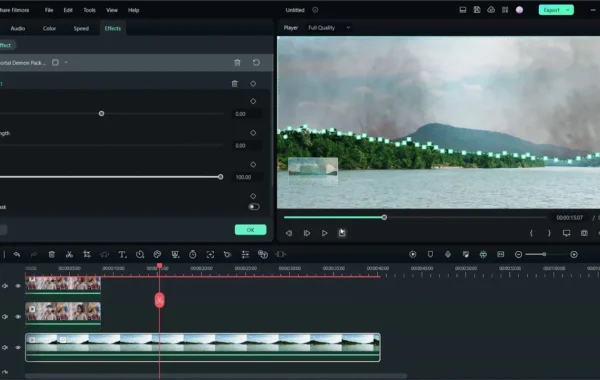
Task: Add text with the T tool
Action: (x=122, y=254)
